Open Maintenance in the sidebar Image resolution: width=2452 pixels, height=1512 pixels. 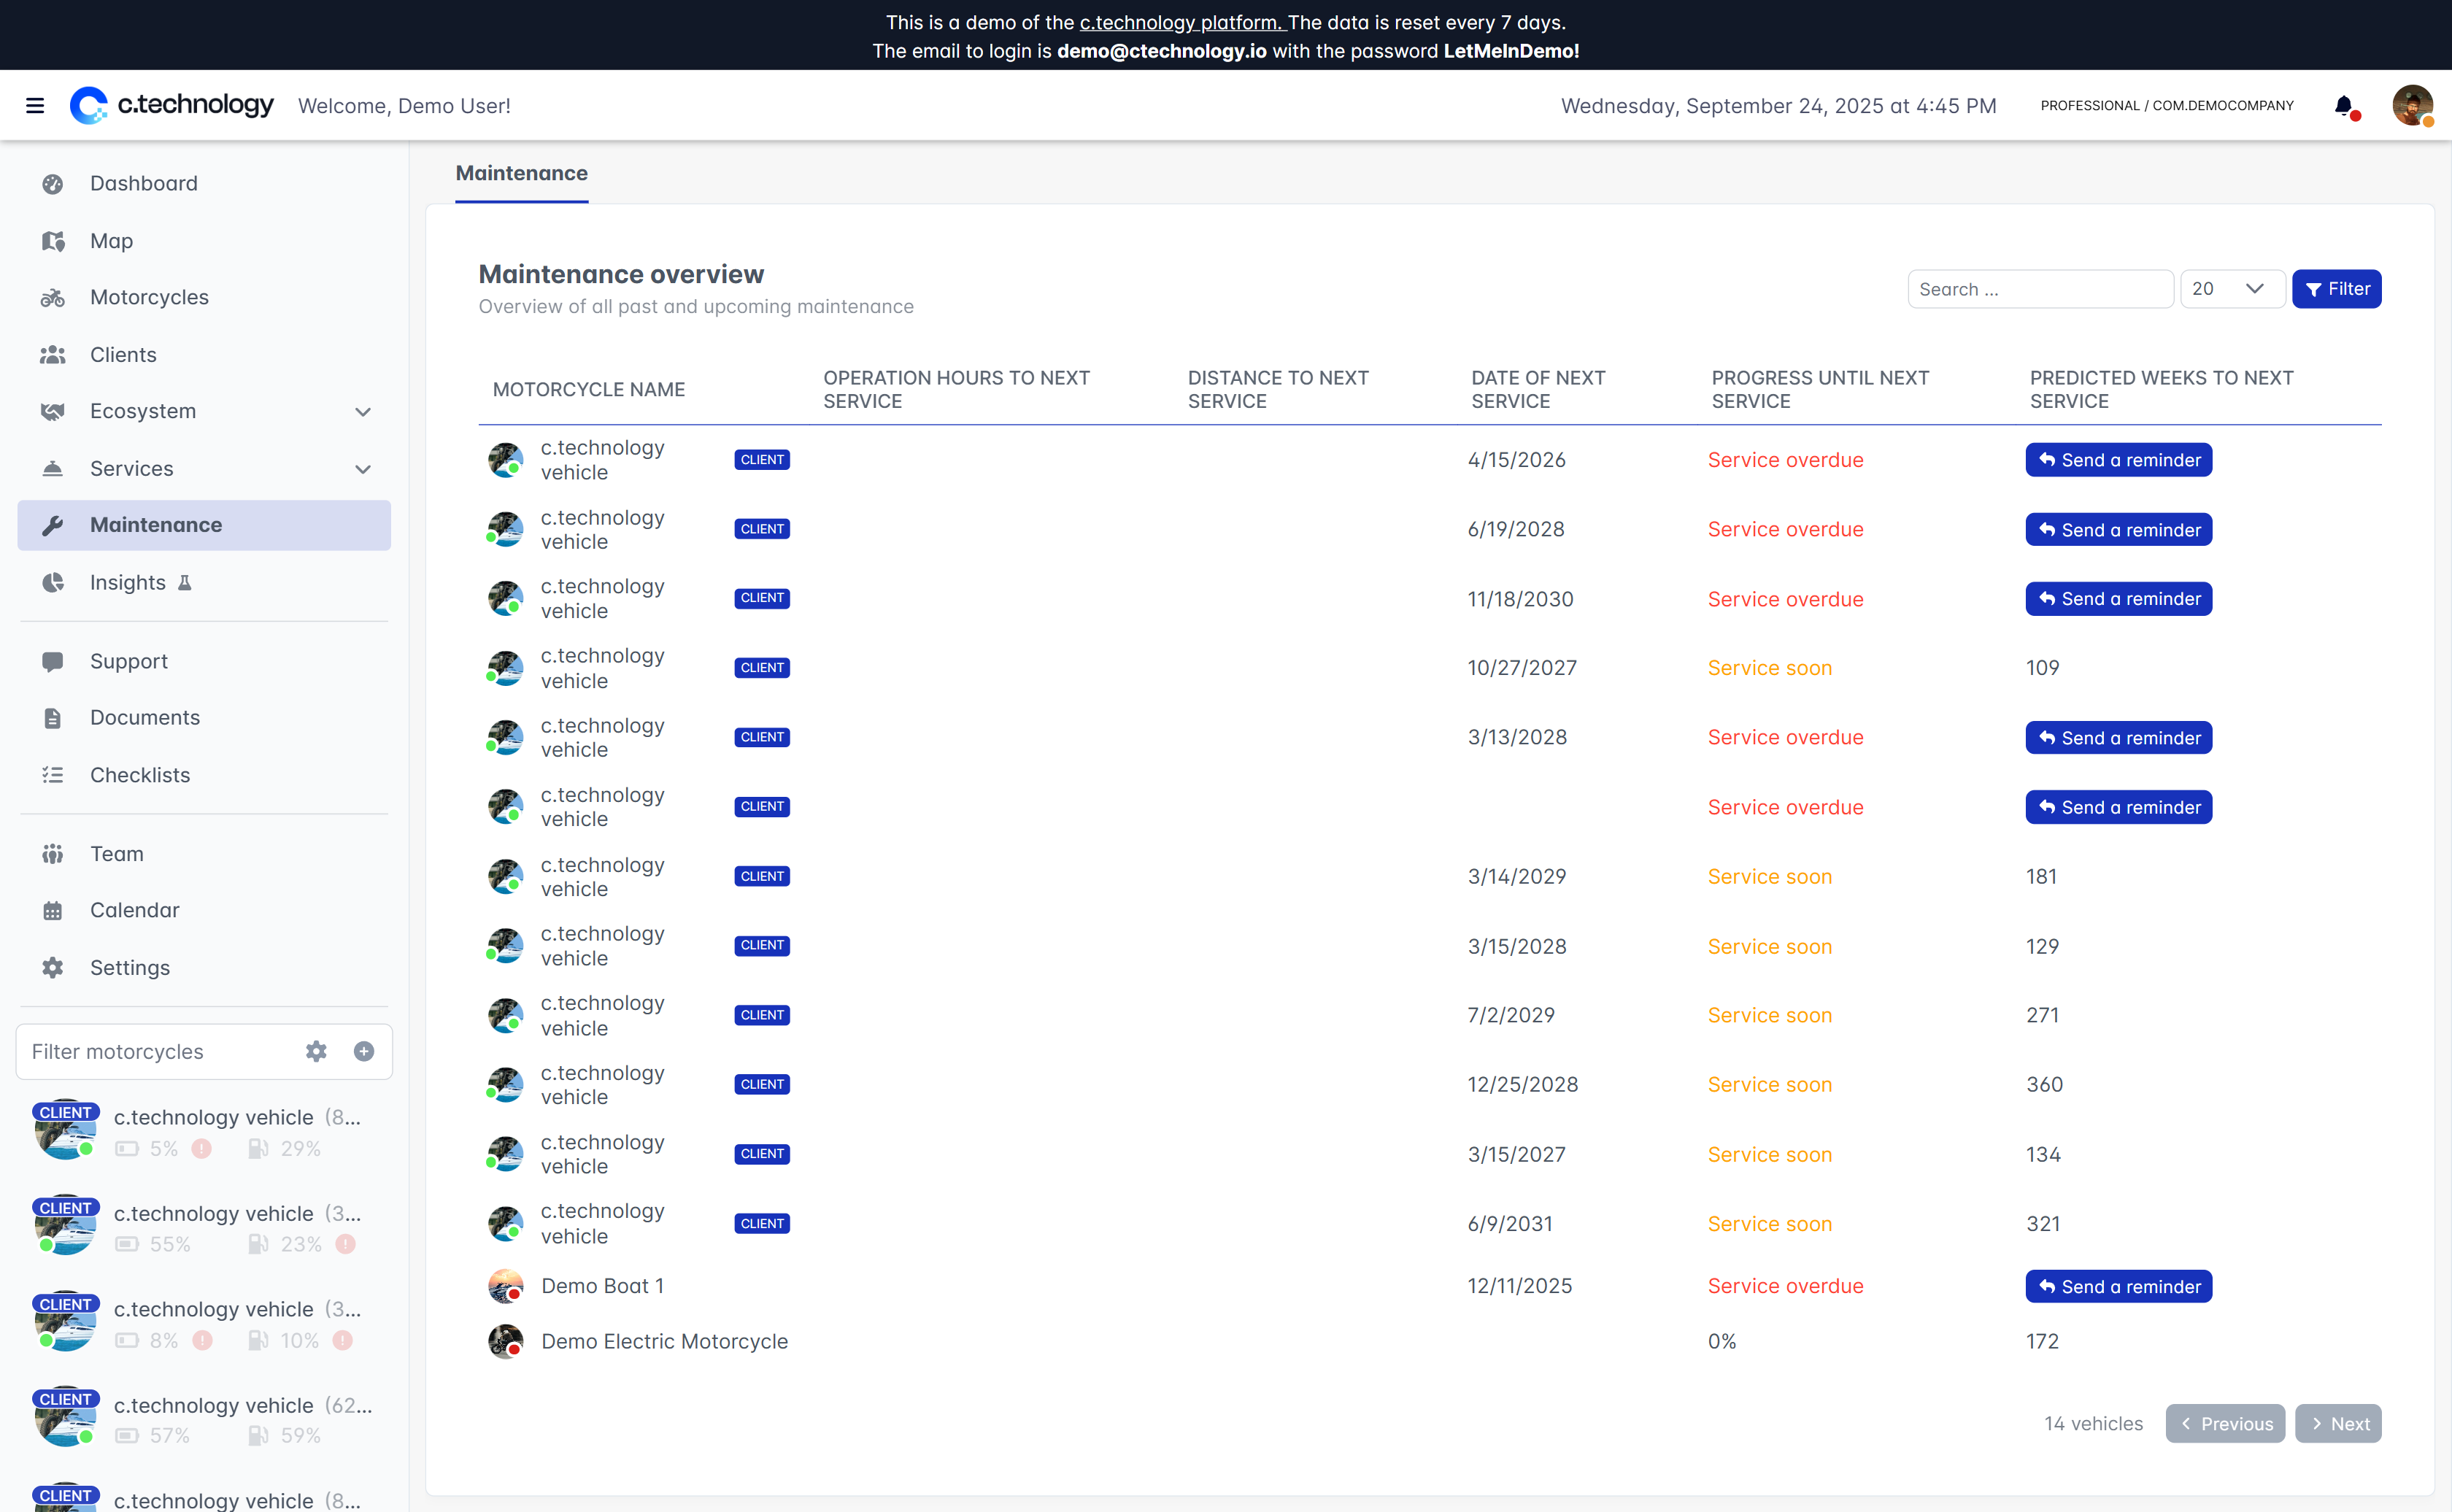(204, 525)
